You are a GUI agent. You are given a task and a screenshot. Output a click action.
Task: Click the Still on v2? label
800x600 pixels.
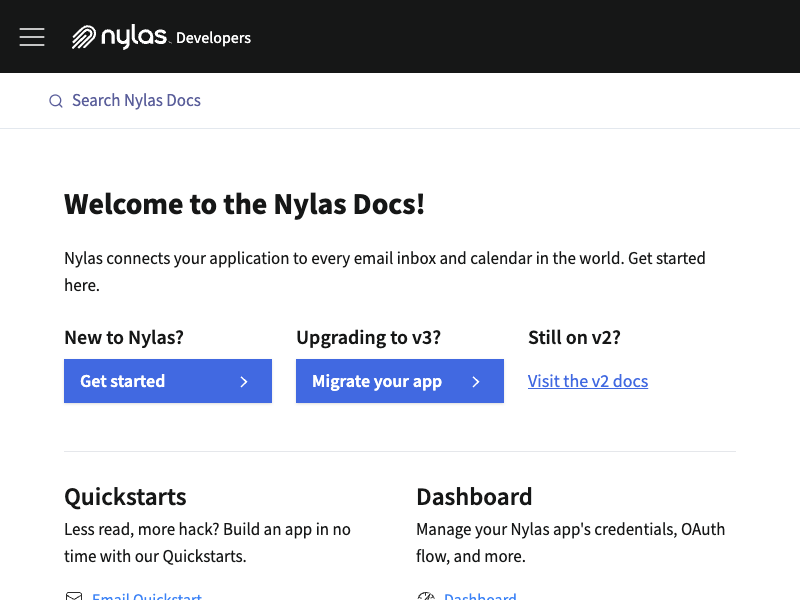574,337
